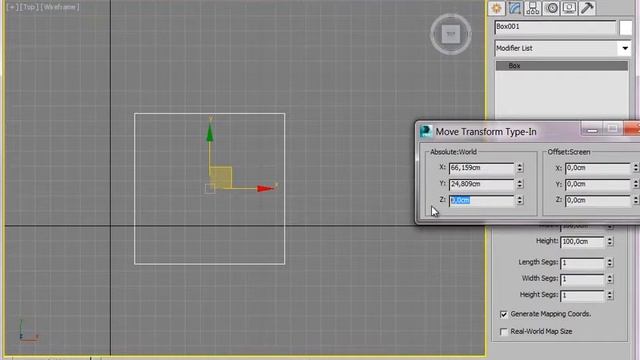This screenshot has height=360, width=640.
Task: Click the Width Segs field
Action: click(x=582, y=279)
